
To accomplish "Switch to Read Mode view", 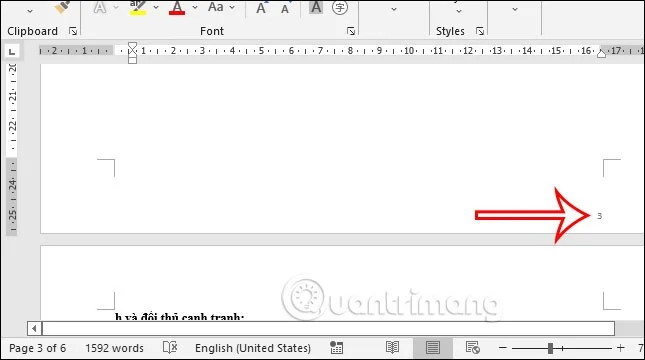I will click(x=392, y=348).
